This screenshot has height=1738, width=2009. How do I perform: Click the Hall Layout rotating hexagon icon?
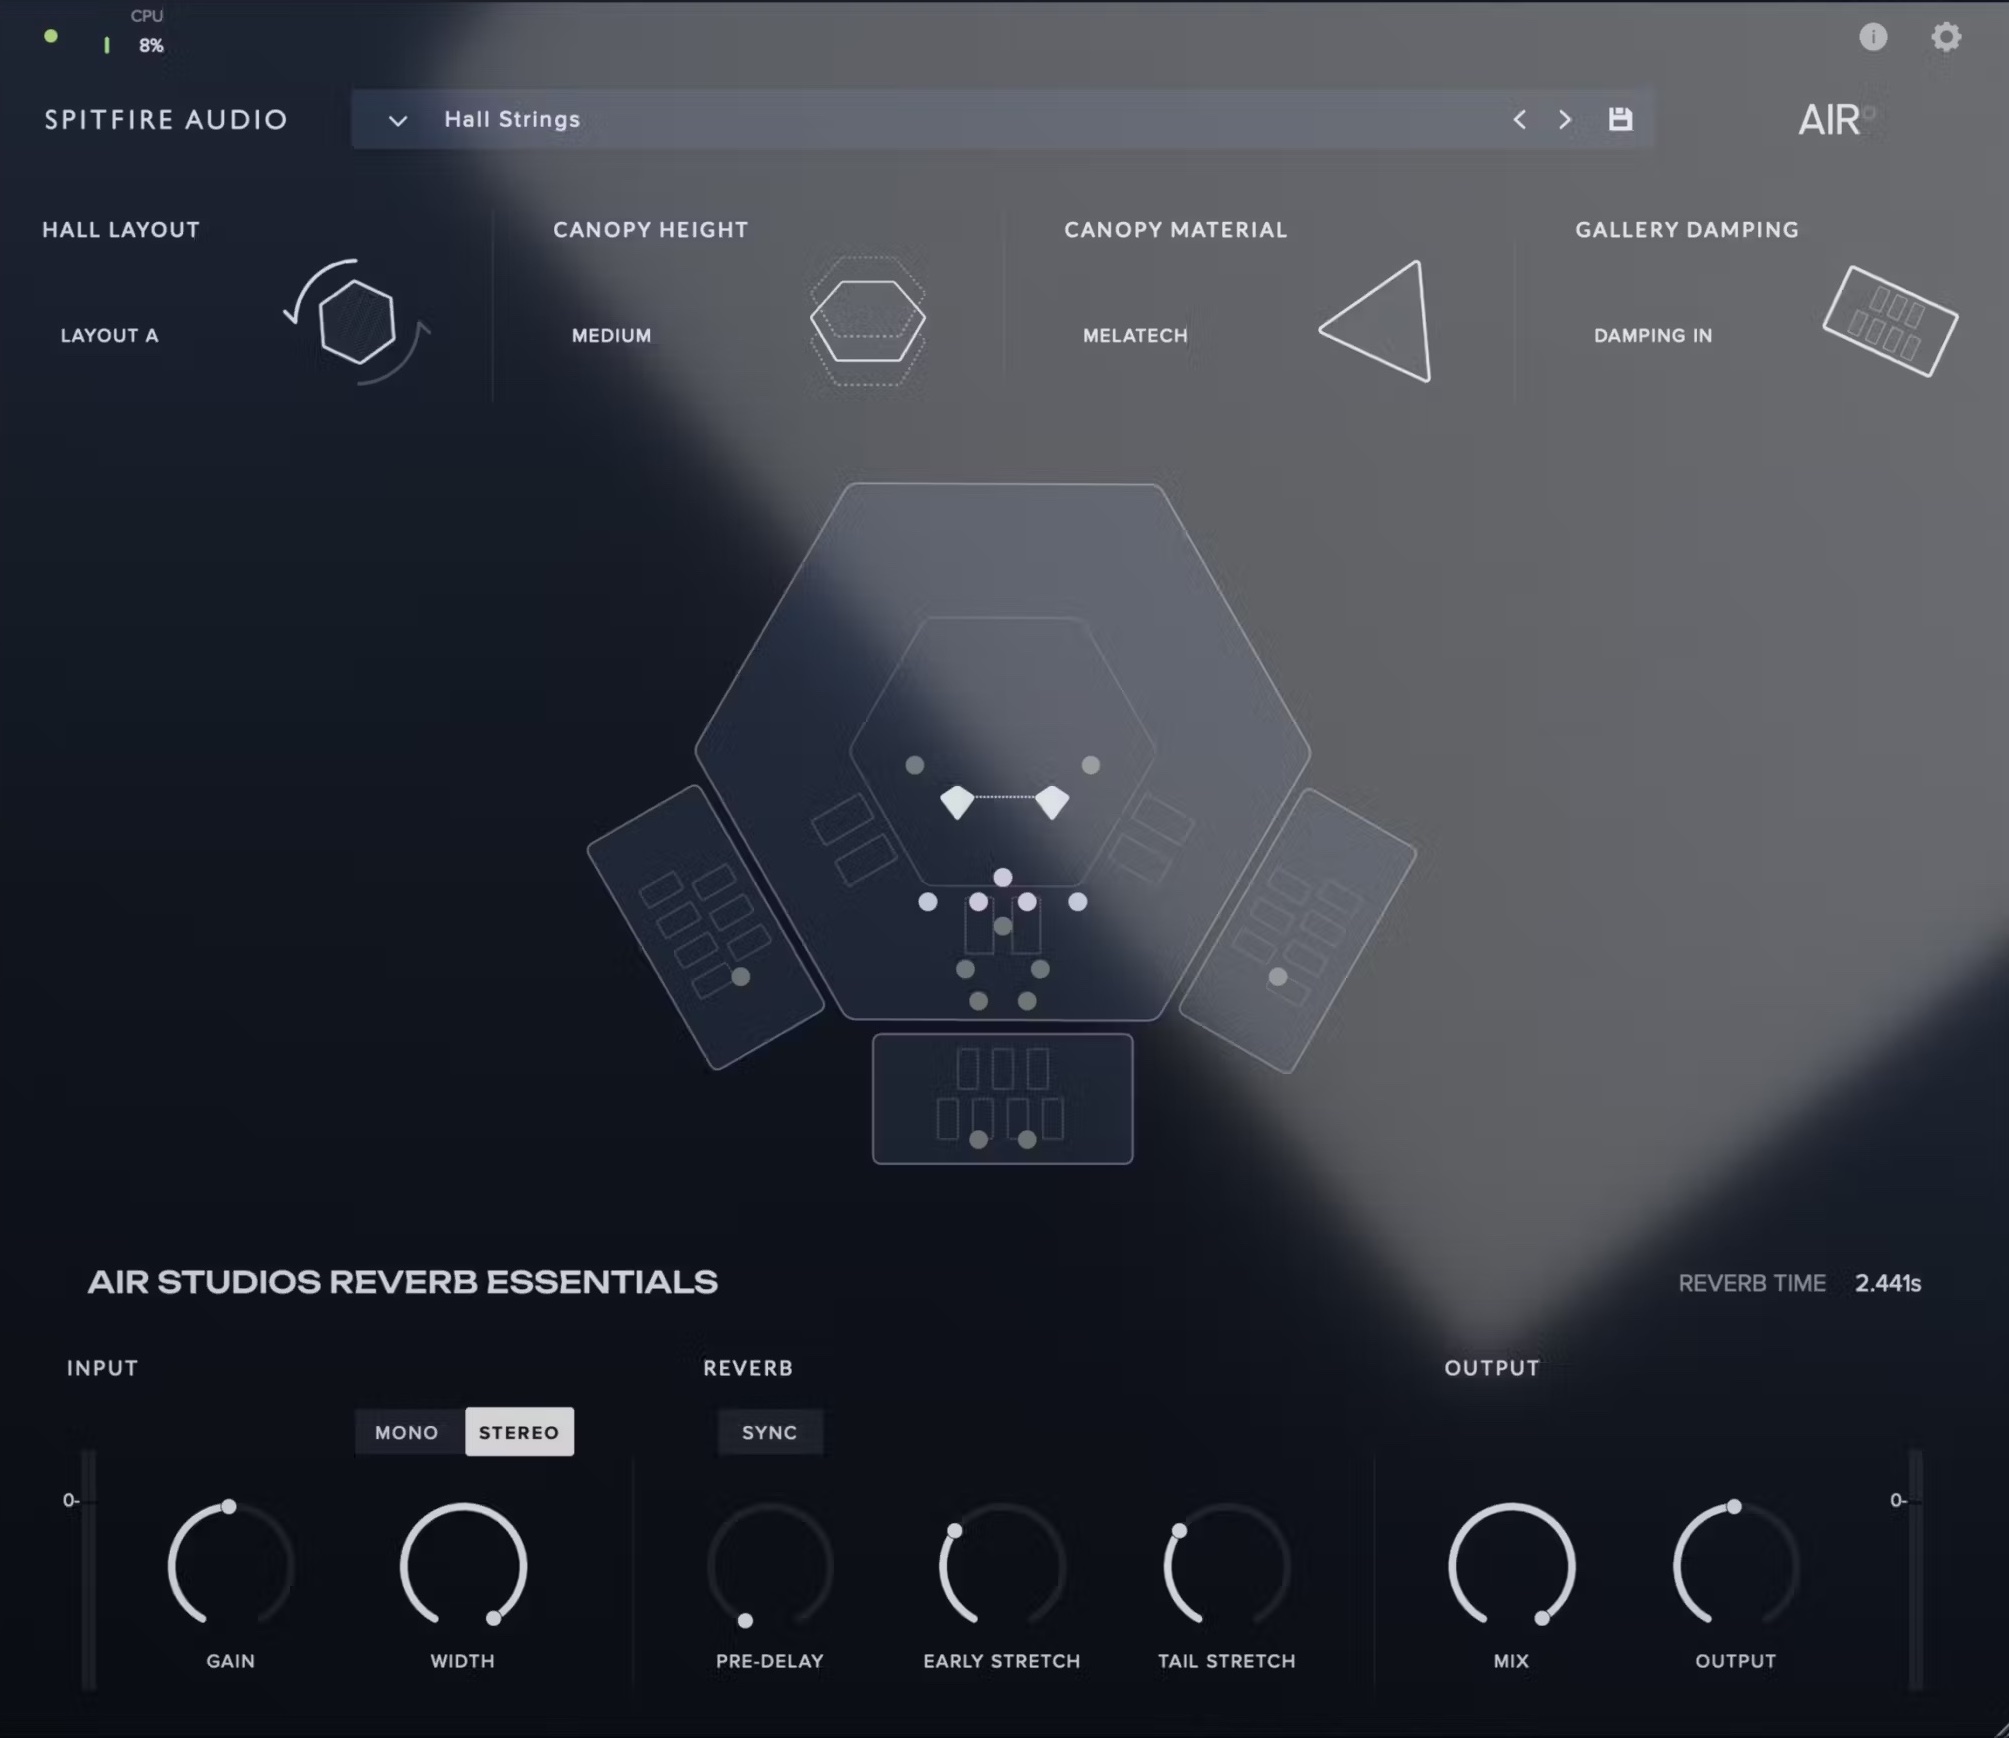click(x=357, y=321)
